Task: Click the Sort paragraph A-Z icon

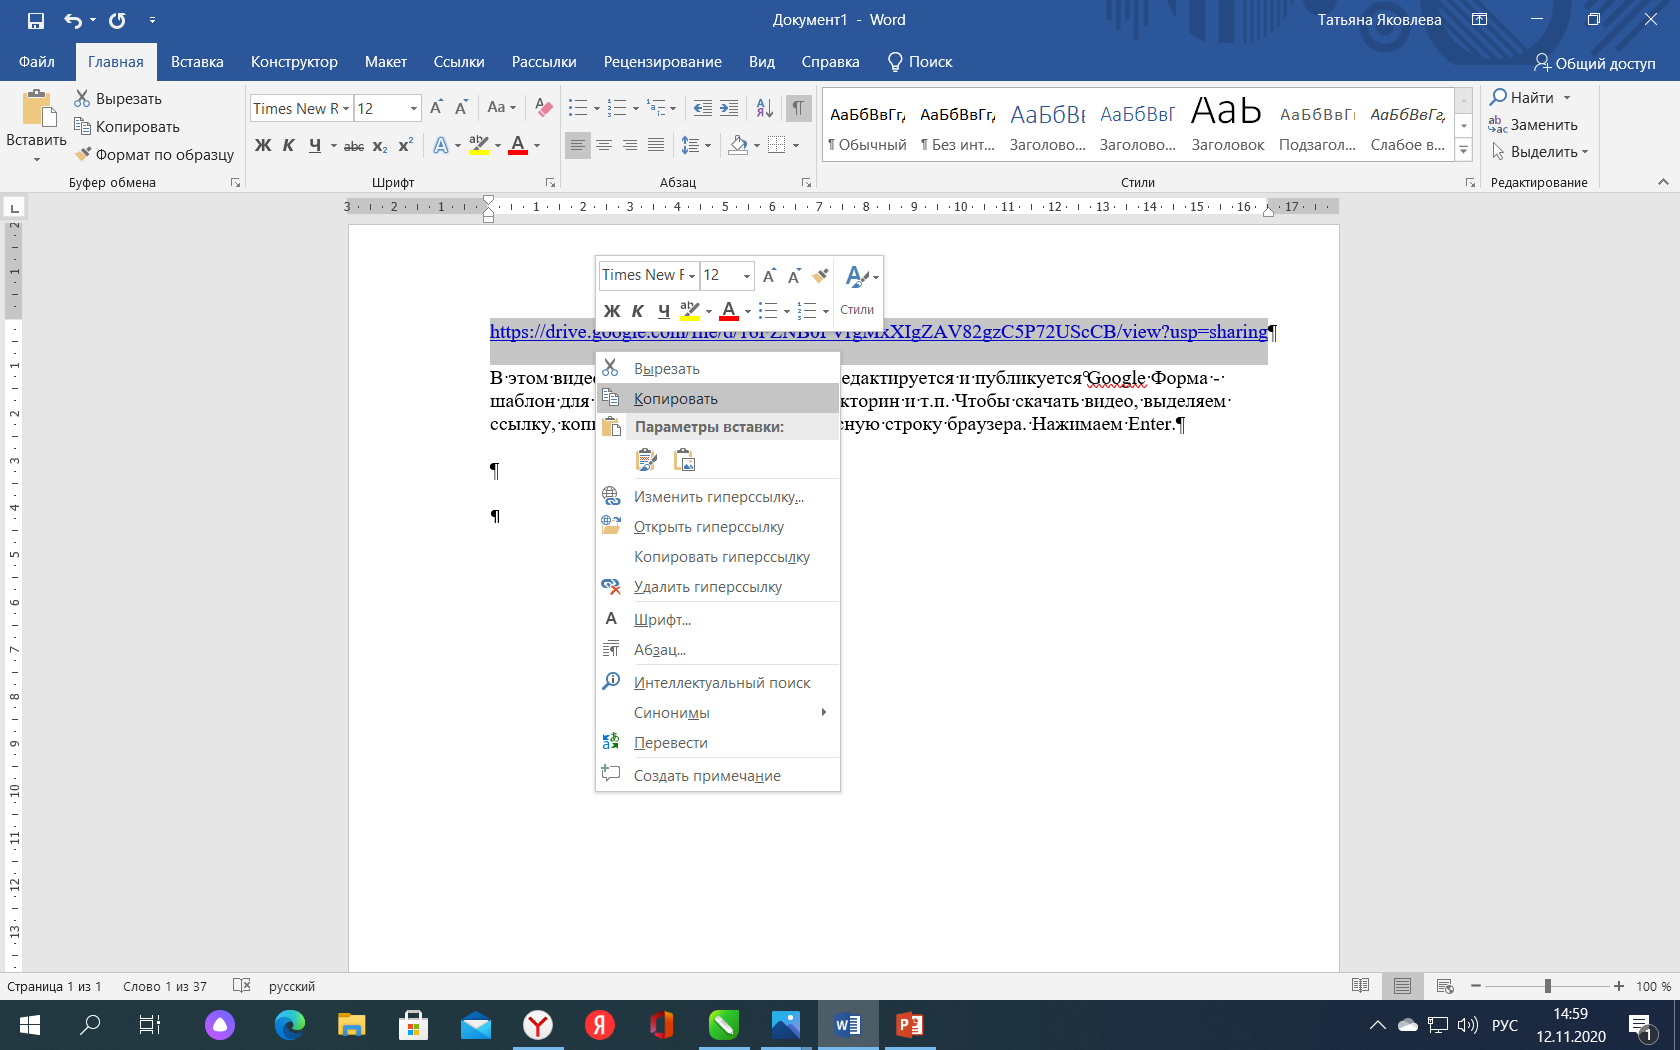Action: tap(764, 108)
